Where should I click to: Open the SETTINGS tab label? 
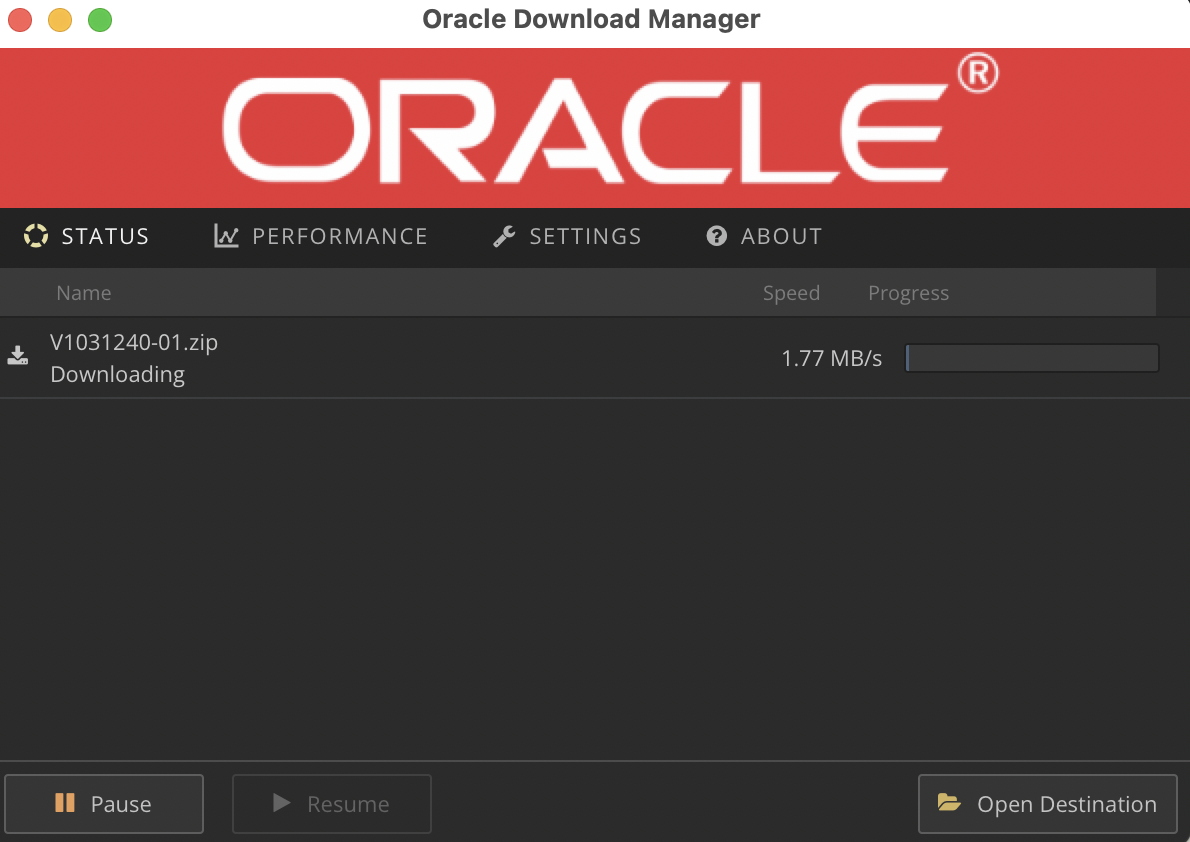tap(585, 236)
